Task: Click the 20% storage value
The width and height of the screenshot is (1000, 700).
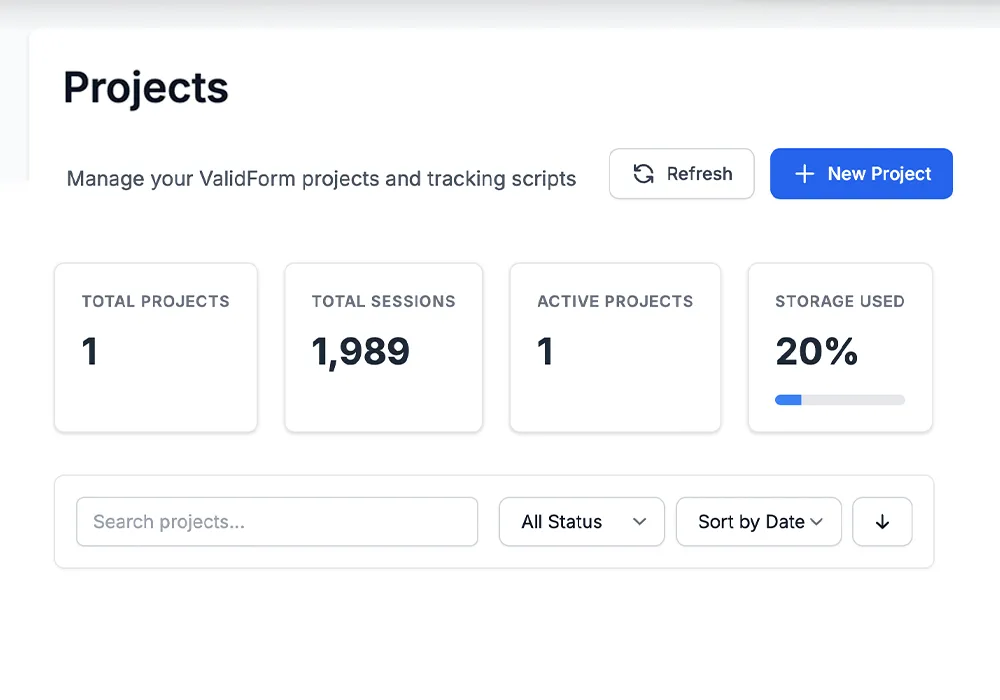Action: [x=816, y=351]
